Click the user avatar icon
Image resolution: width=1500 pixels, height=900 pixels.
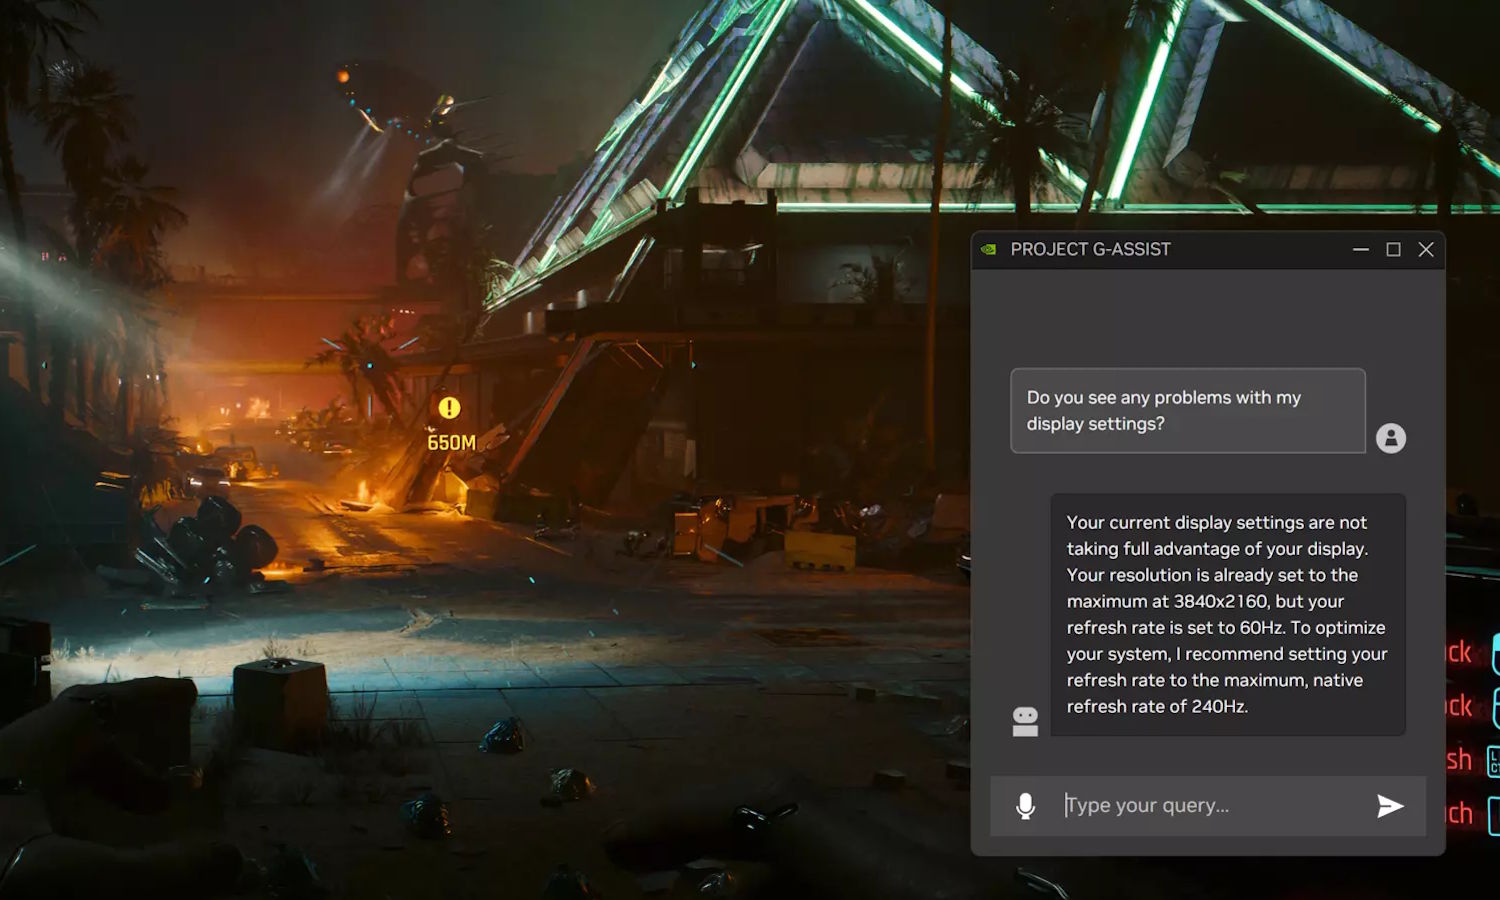[x=1390, y=438]
